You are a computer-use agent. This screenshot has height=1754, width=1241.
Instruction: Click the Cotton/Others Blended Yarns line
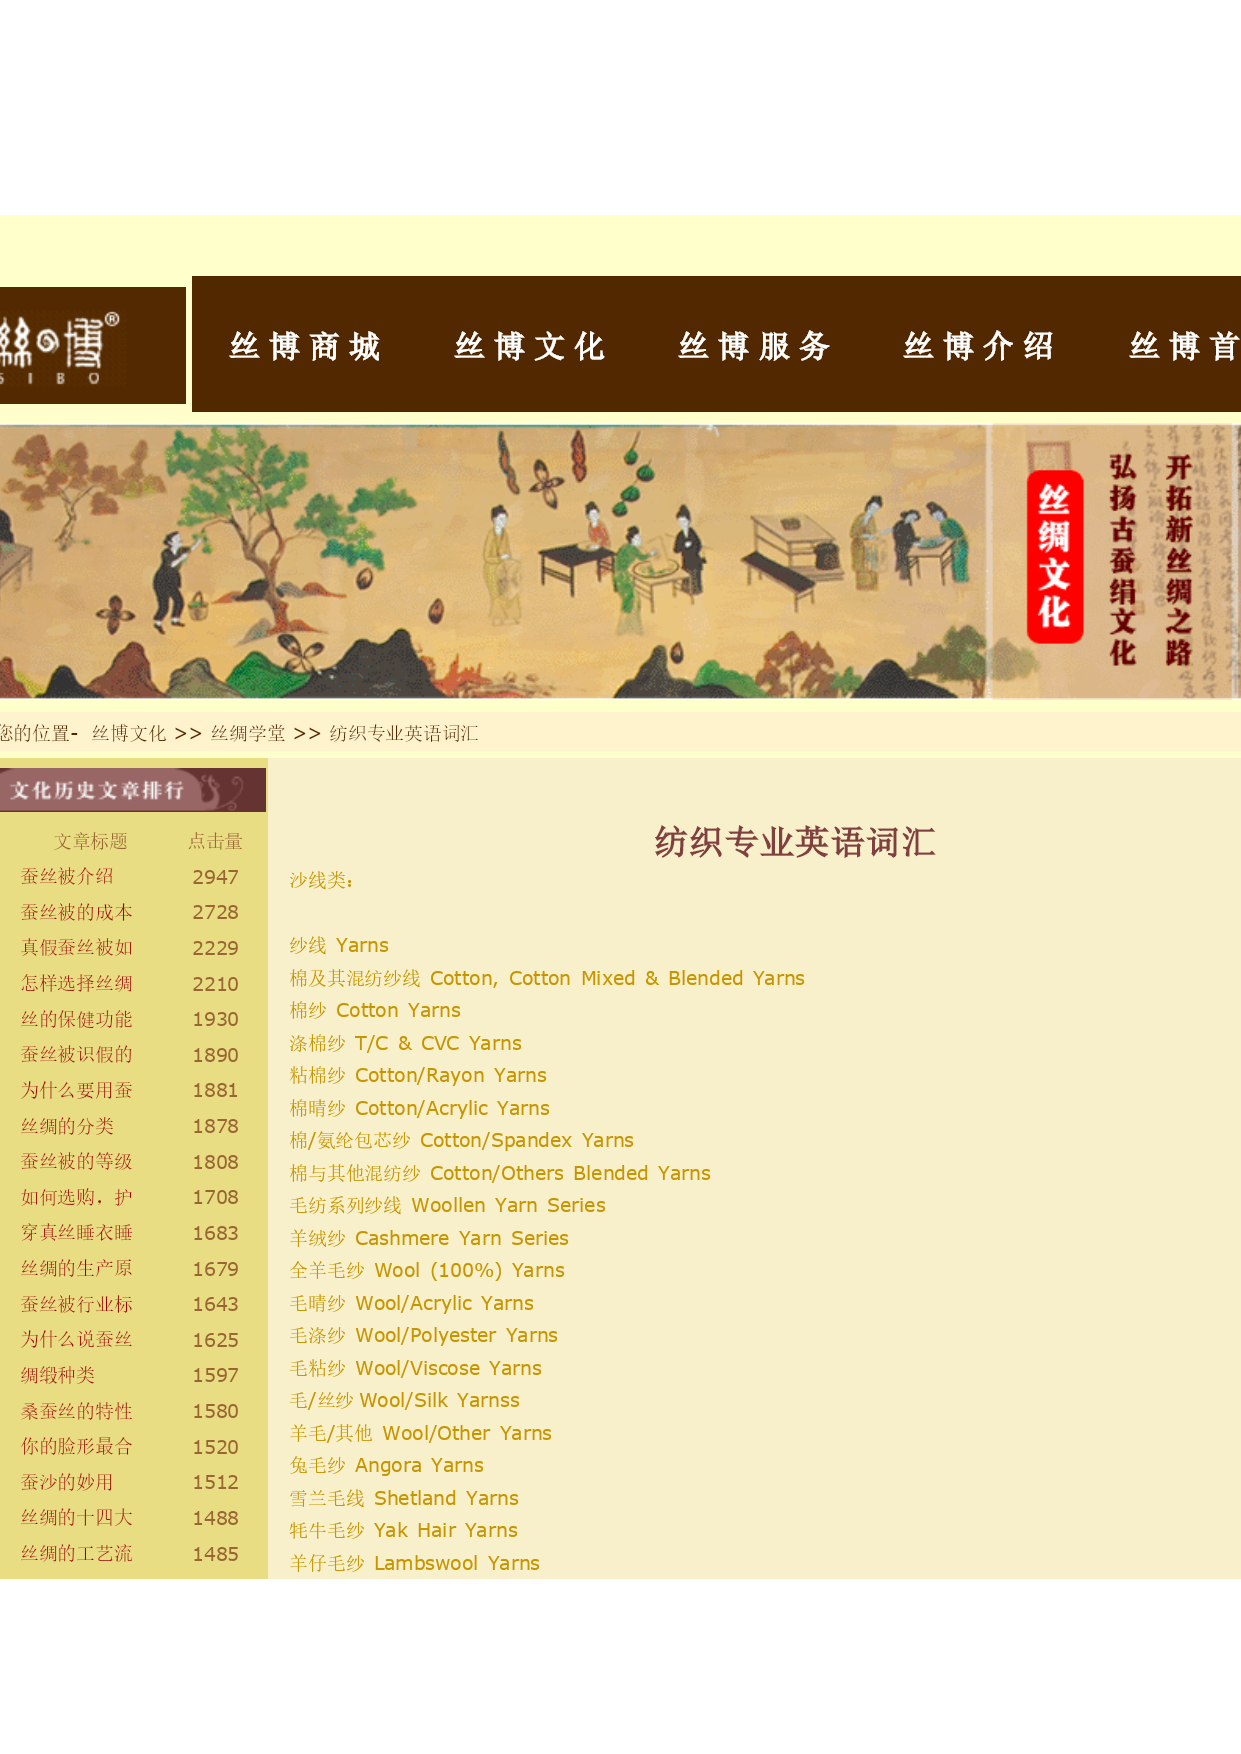500,1173
